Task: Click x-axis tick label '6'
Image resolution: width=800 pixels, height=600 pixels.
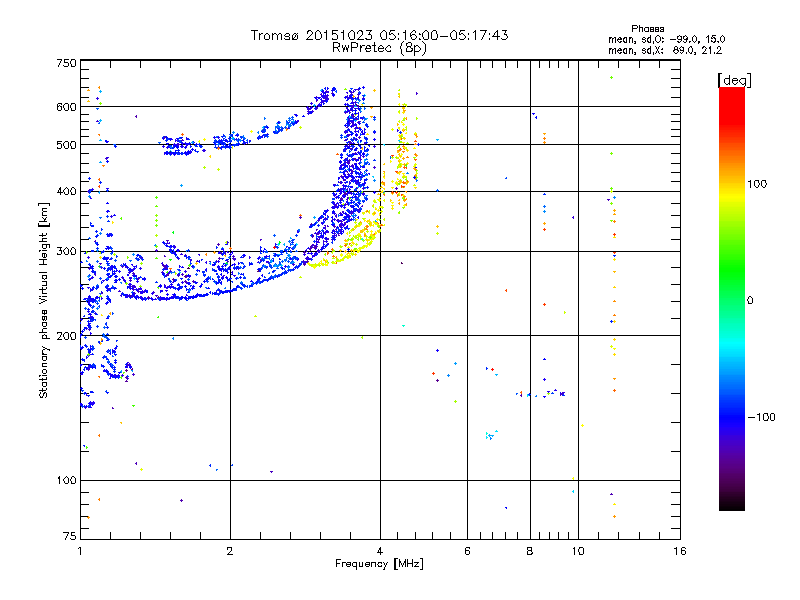Action: tap(467, 551)
